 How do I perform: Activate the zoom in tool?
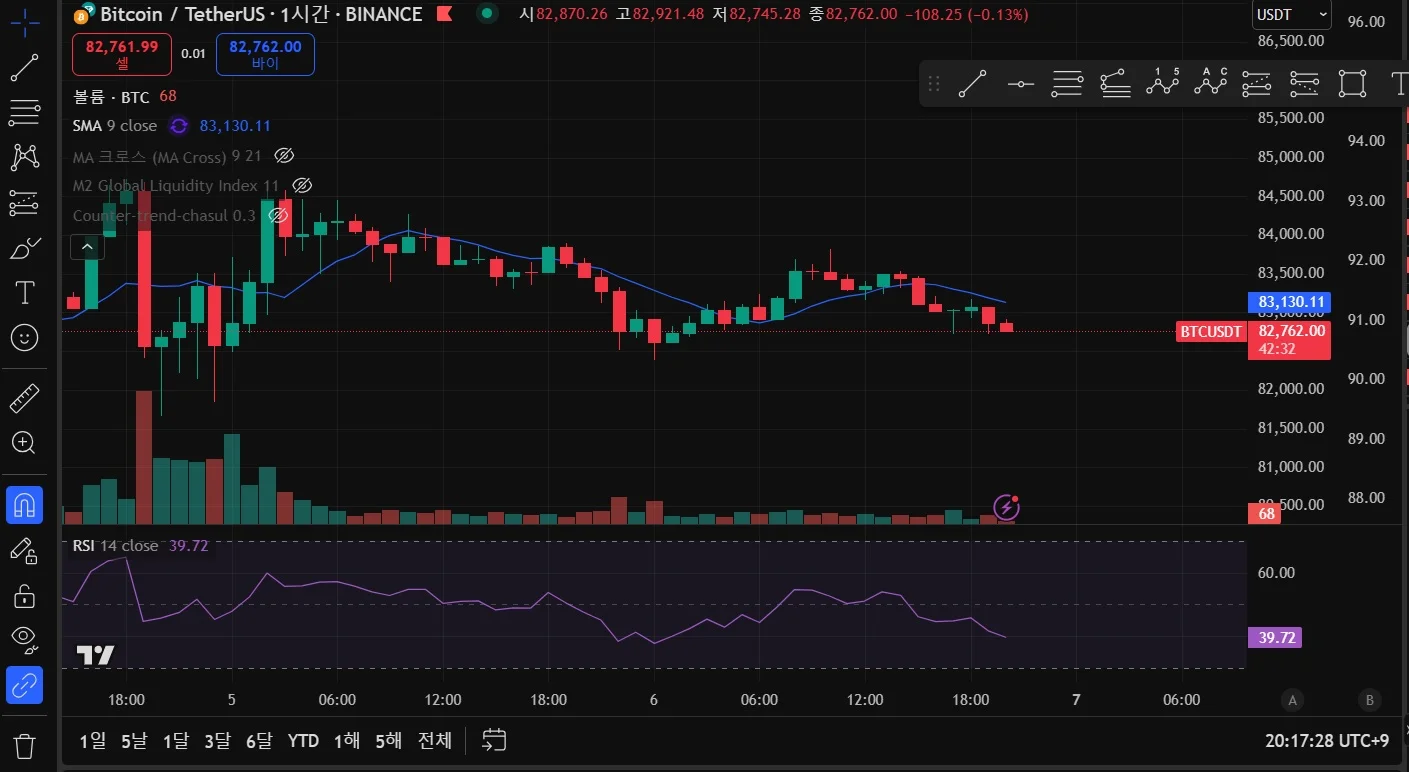click(24, 442)
